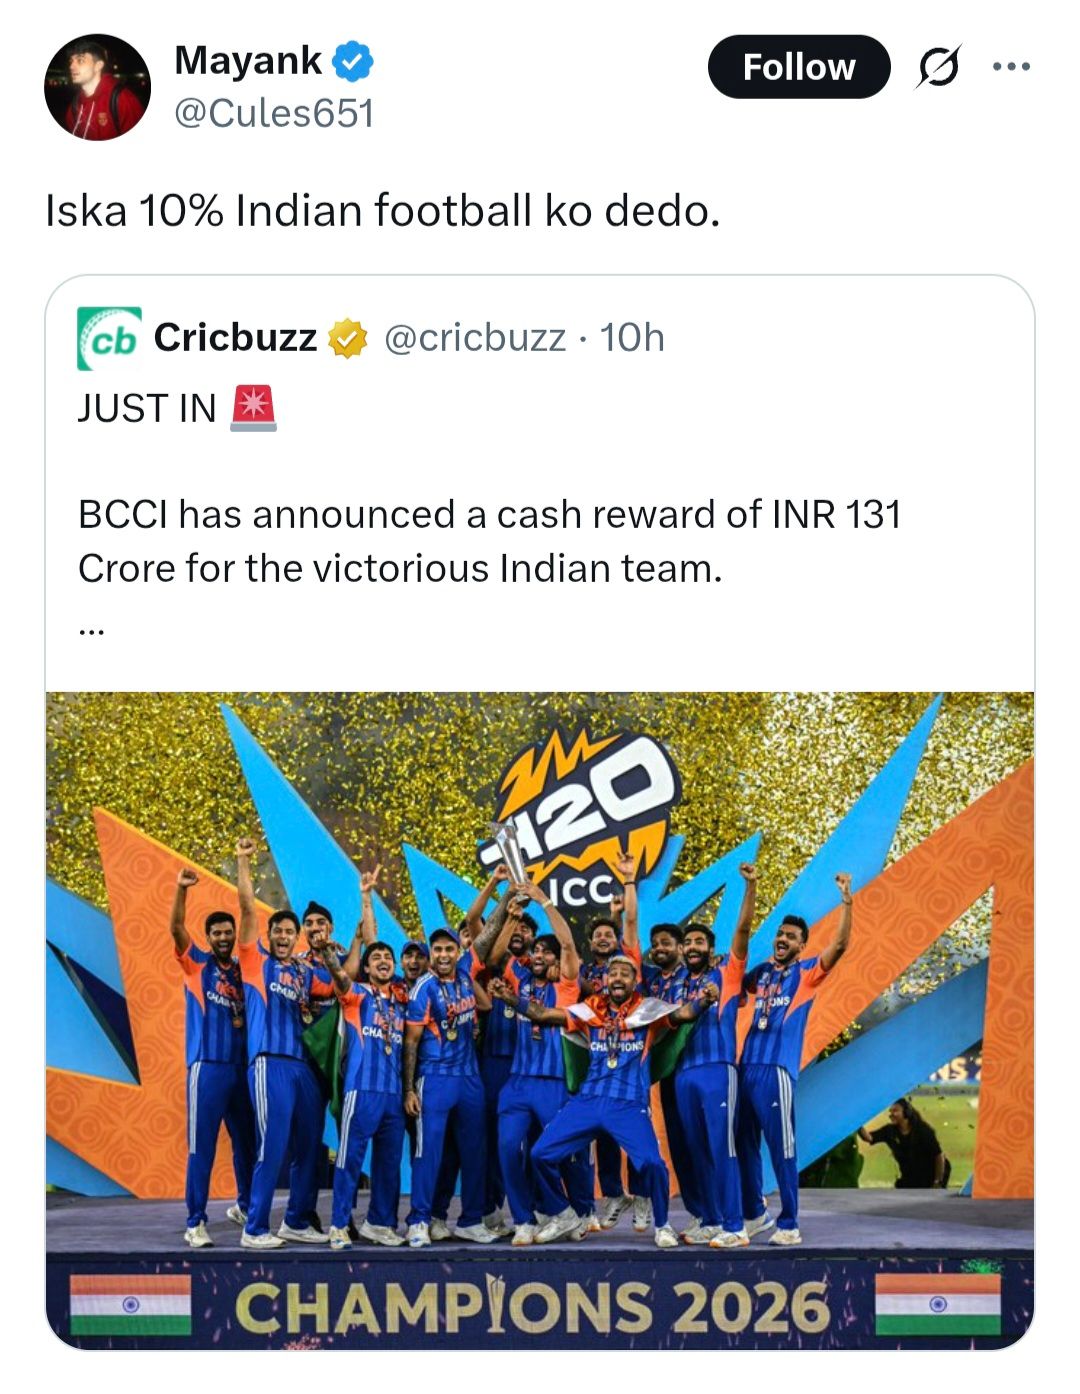
Task: Click the gold verified badge beside Cricbuzz
Action: 349,339
